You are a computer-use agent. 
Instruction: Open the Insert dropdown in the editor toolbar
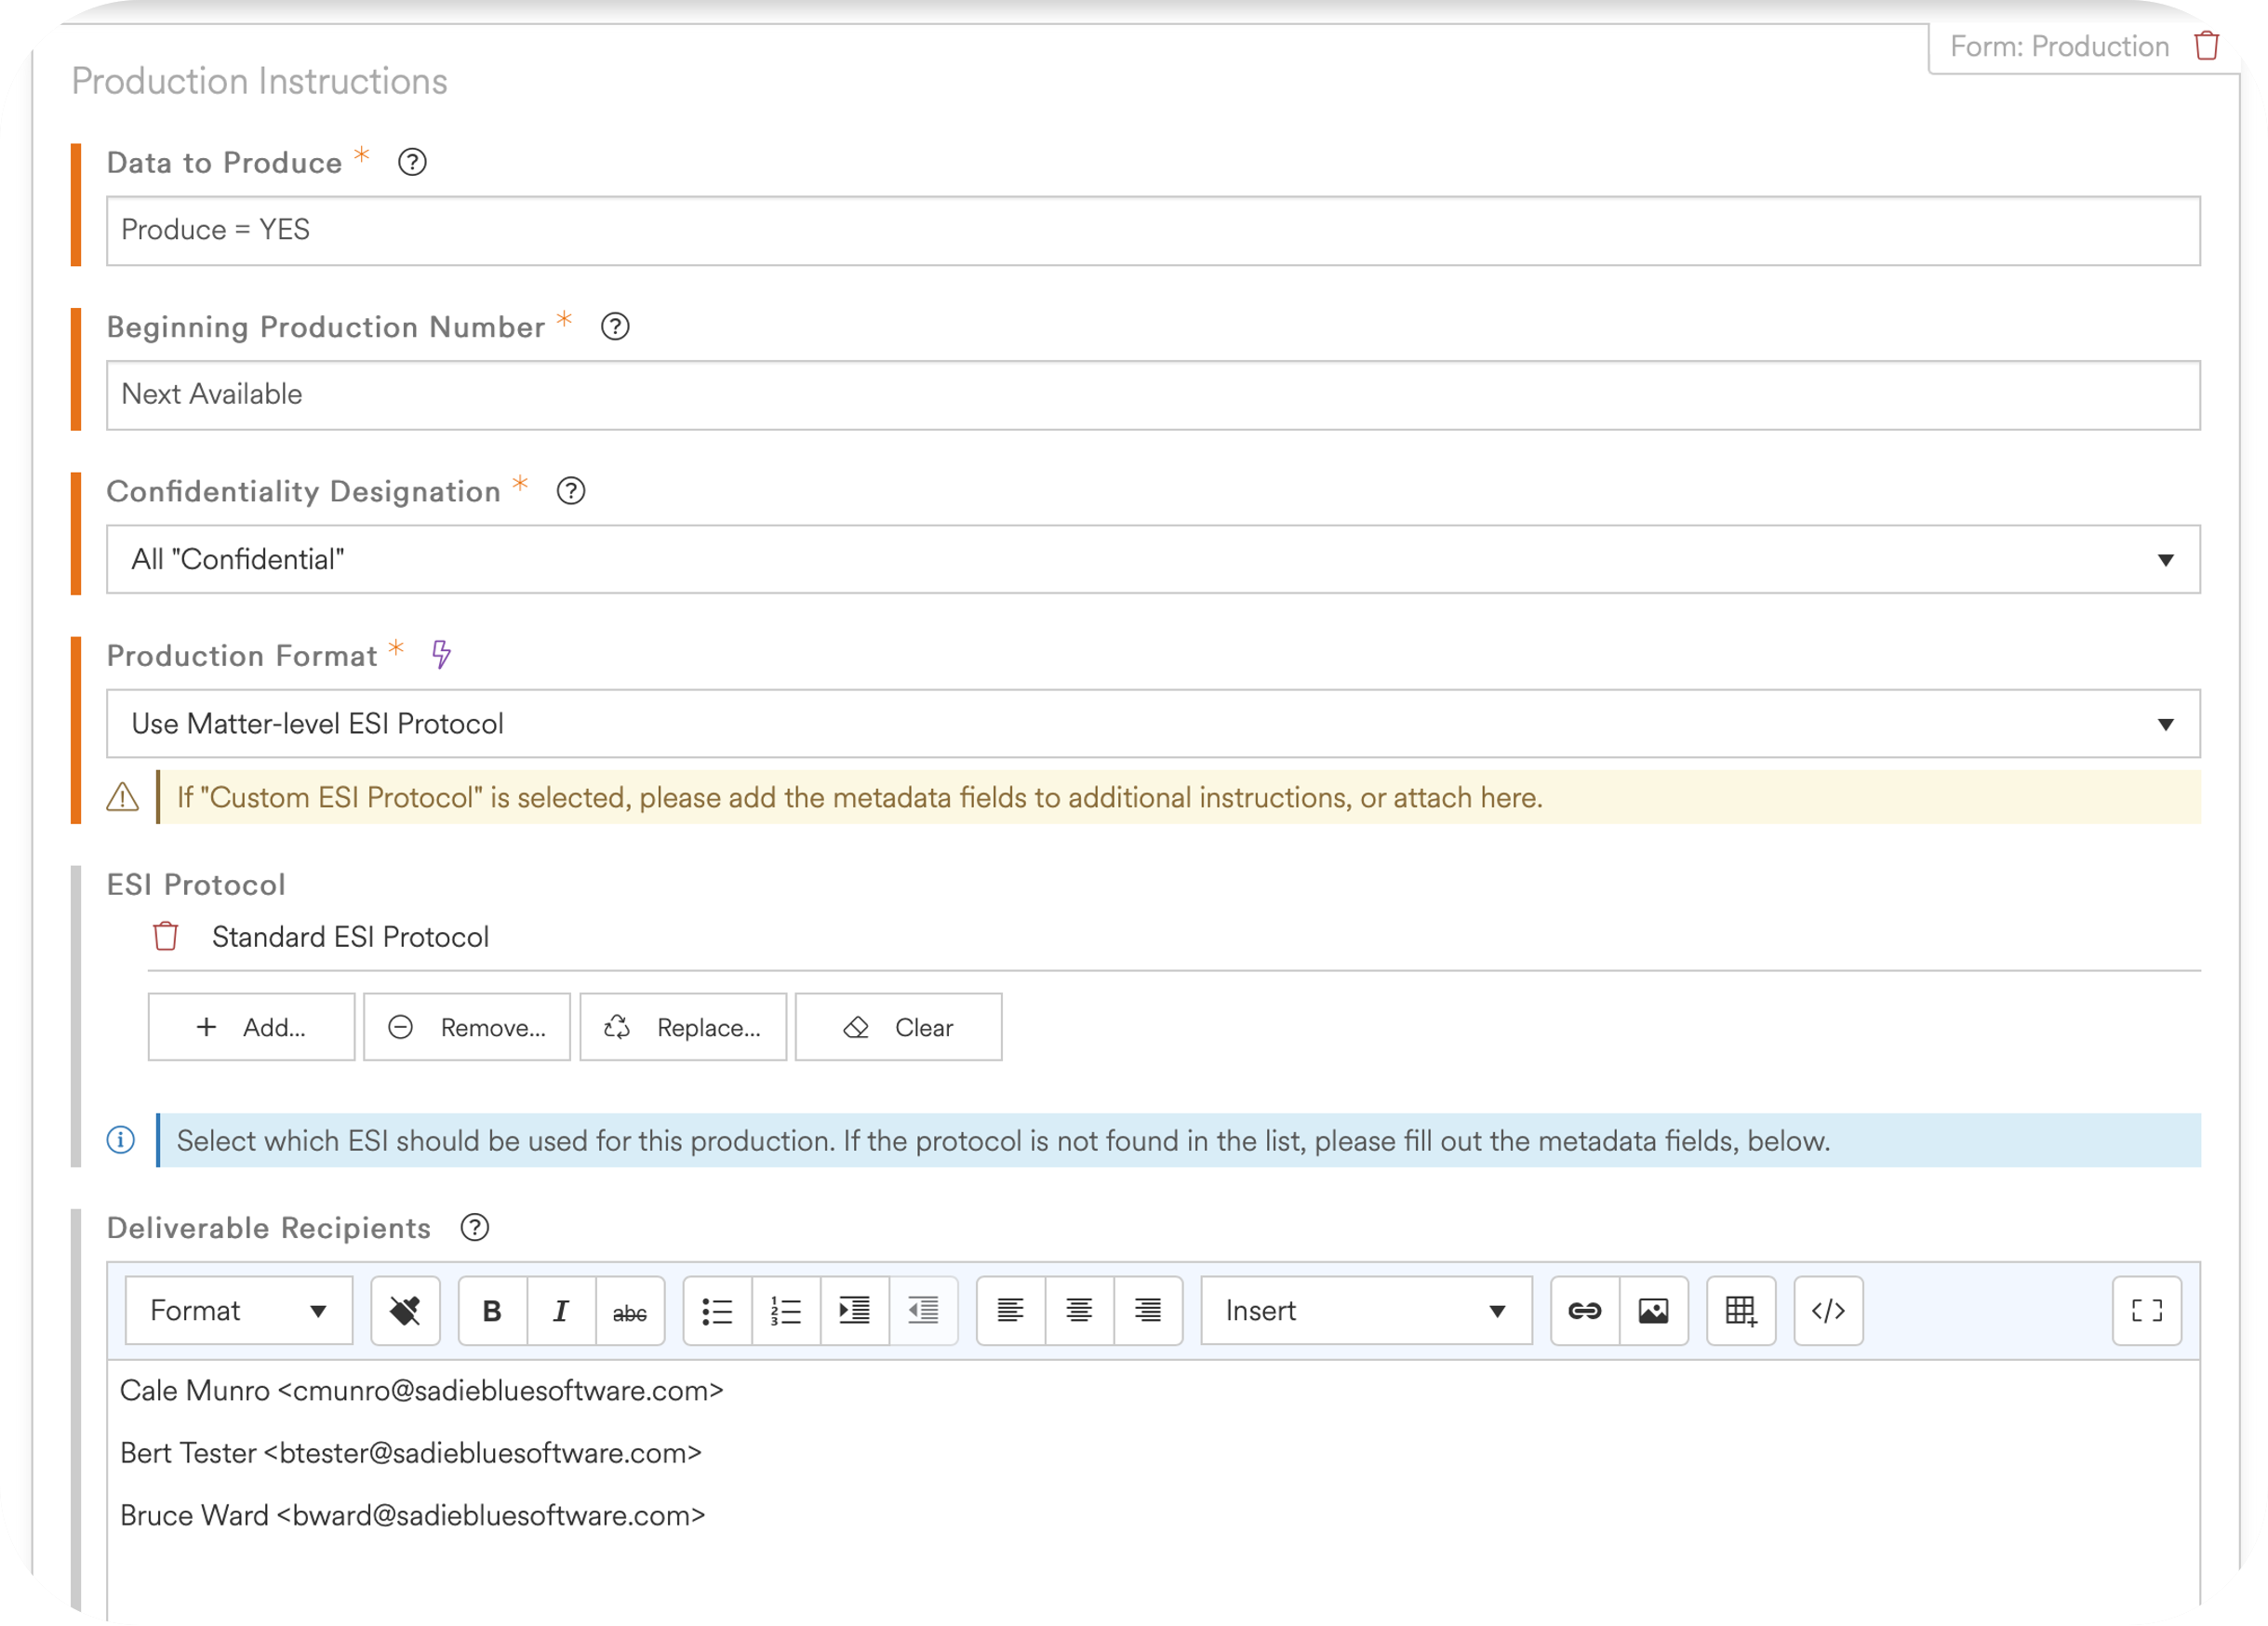(1365, 1311)
